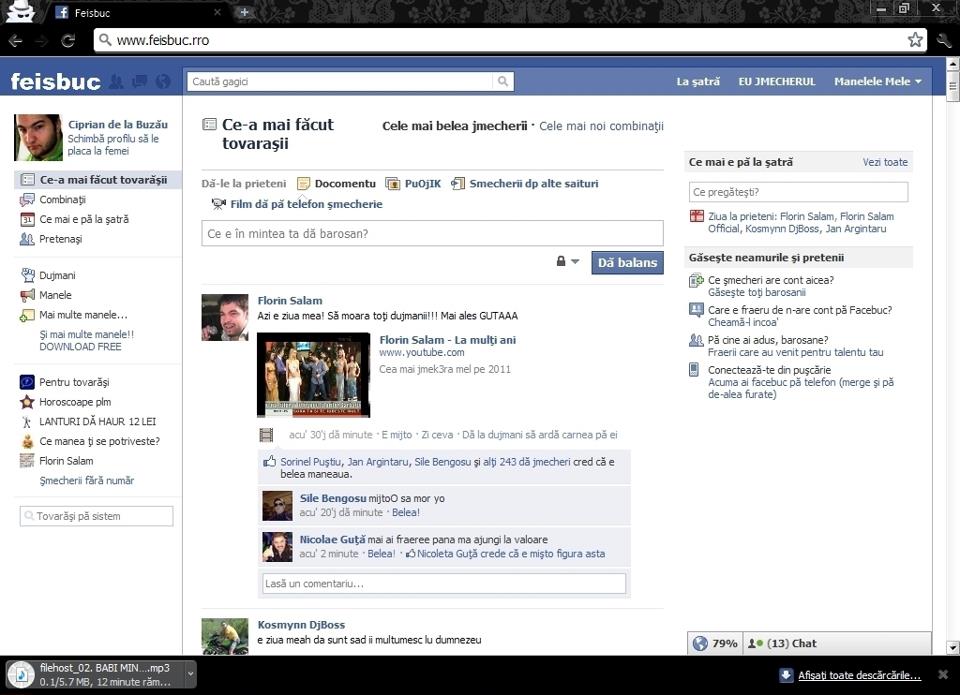This screenshot has width=960, height=695.
Task: Click the browser back arrow
Action: (15, 41)
